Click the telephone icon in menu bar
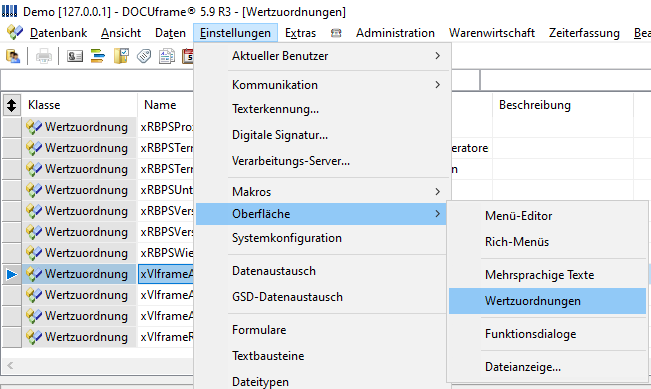 pyautogui.click(x=336, y=33)
